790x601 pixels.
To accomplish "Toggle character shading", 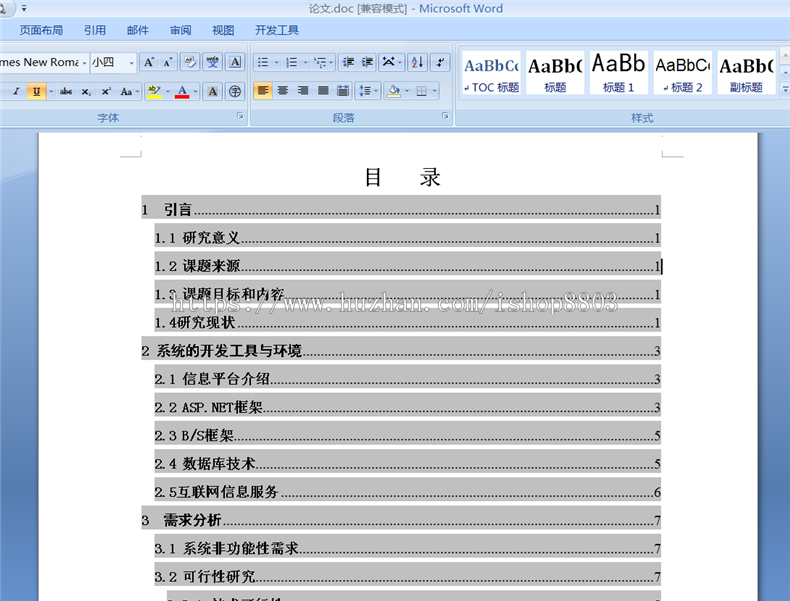I will pyautogui.click(x=213, y=91).
